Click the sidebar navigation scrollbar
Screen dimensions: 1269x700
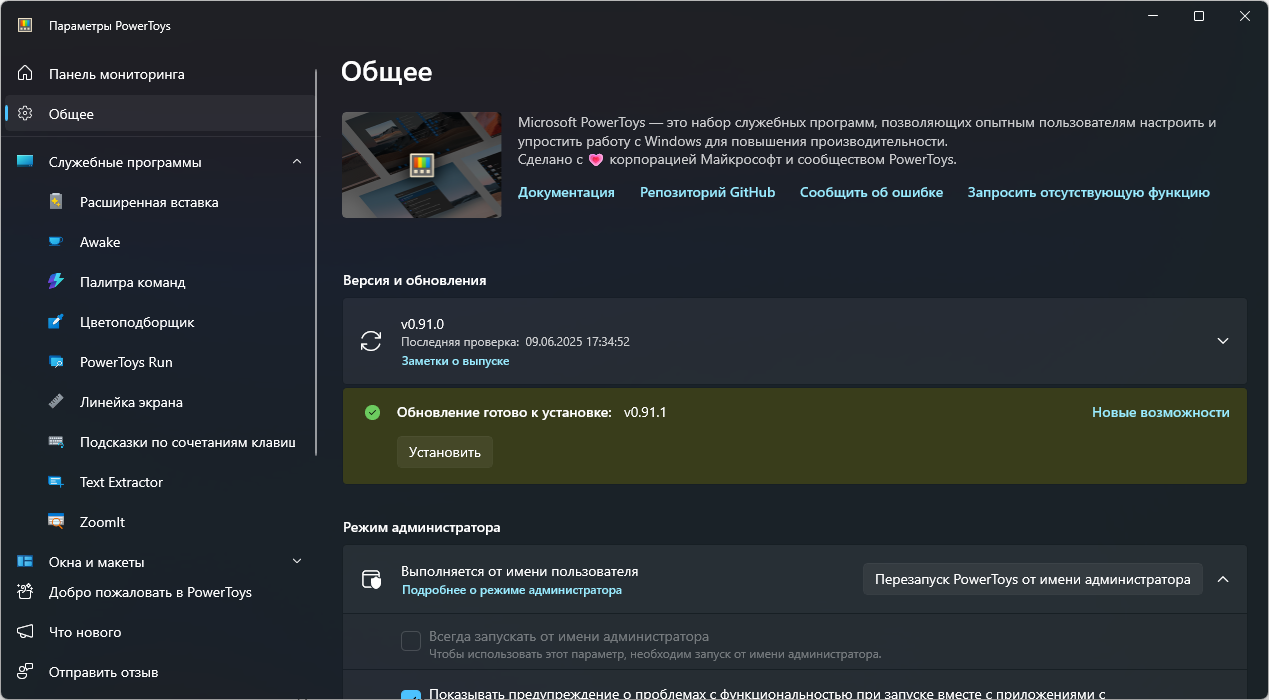(316, 262)
